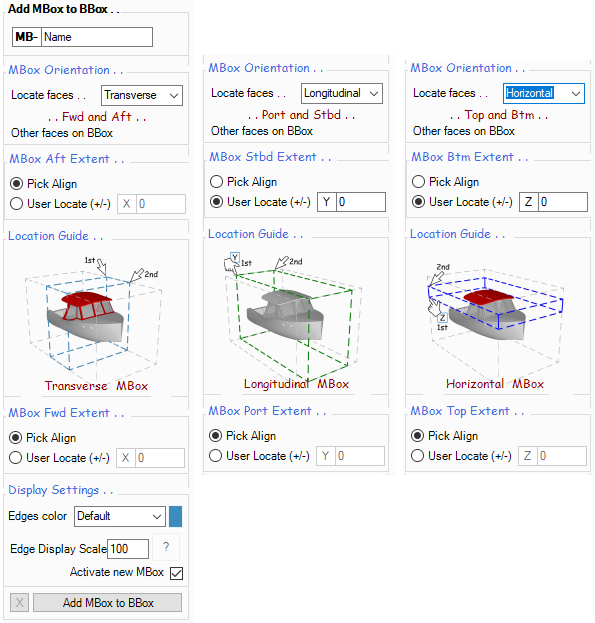This screenshot has height=623, width=595.
Task: Click the MB- Name input field
Action: pos(97,37)
